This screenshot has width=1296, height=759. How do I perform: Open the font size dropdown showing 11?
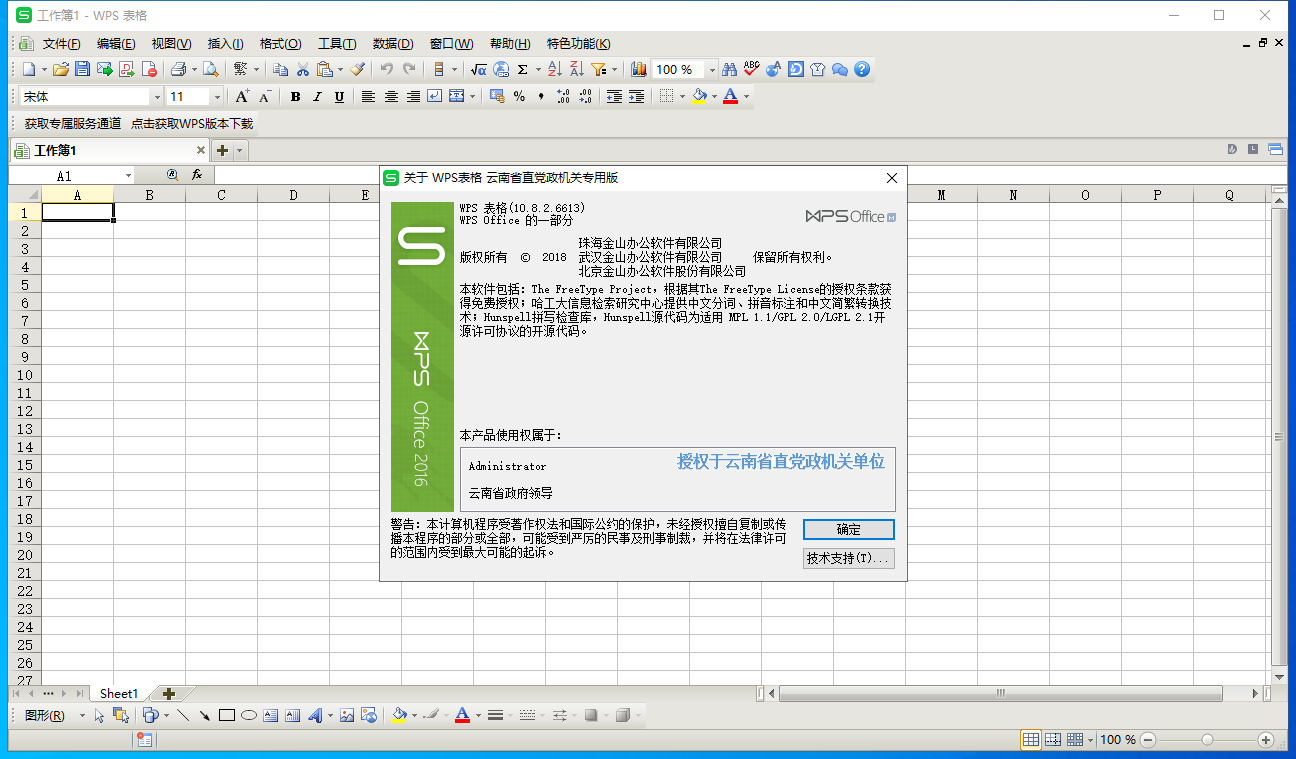click(217, 97)
